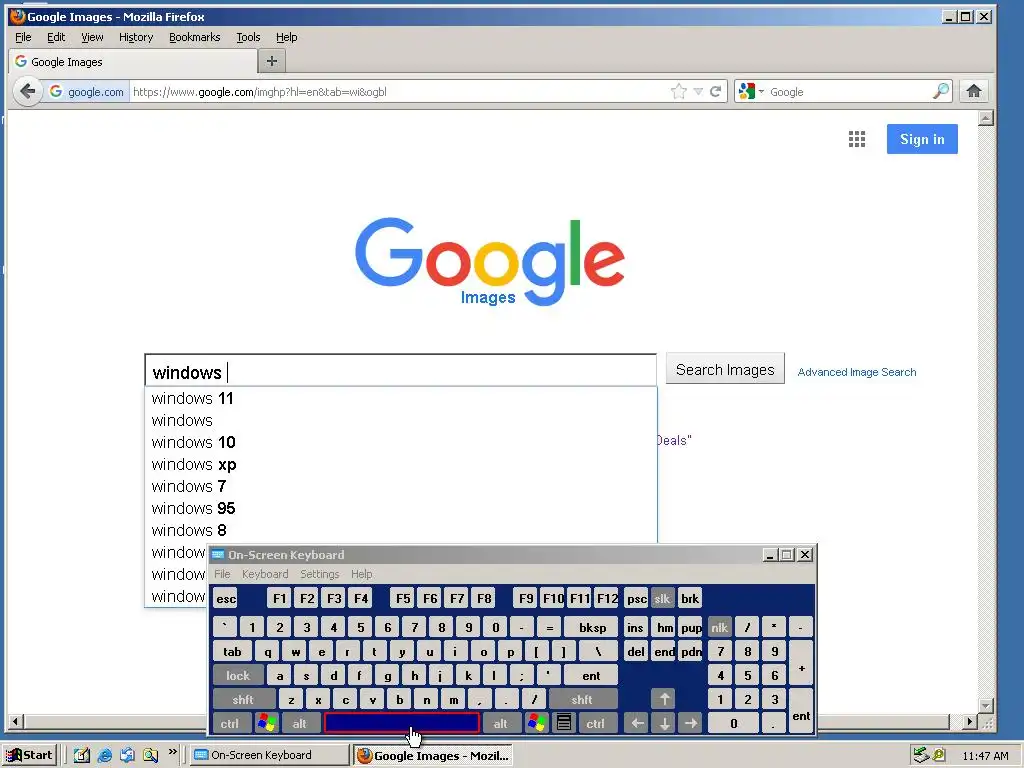Click the tab key on keyboard
Viewport: 1024px width, 768px height.
[232, 652]
